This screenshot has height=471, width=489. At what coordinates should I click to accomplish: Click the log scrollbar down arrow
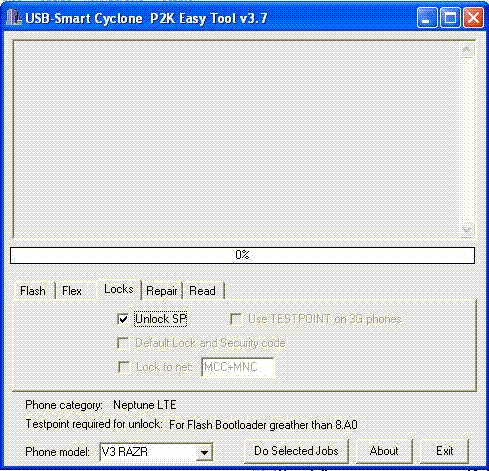(x=467, y=229)
